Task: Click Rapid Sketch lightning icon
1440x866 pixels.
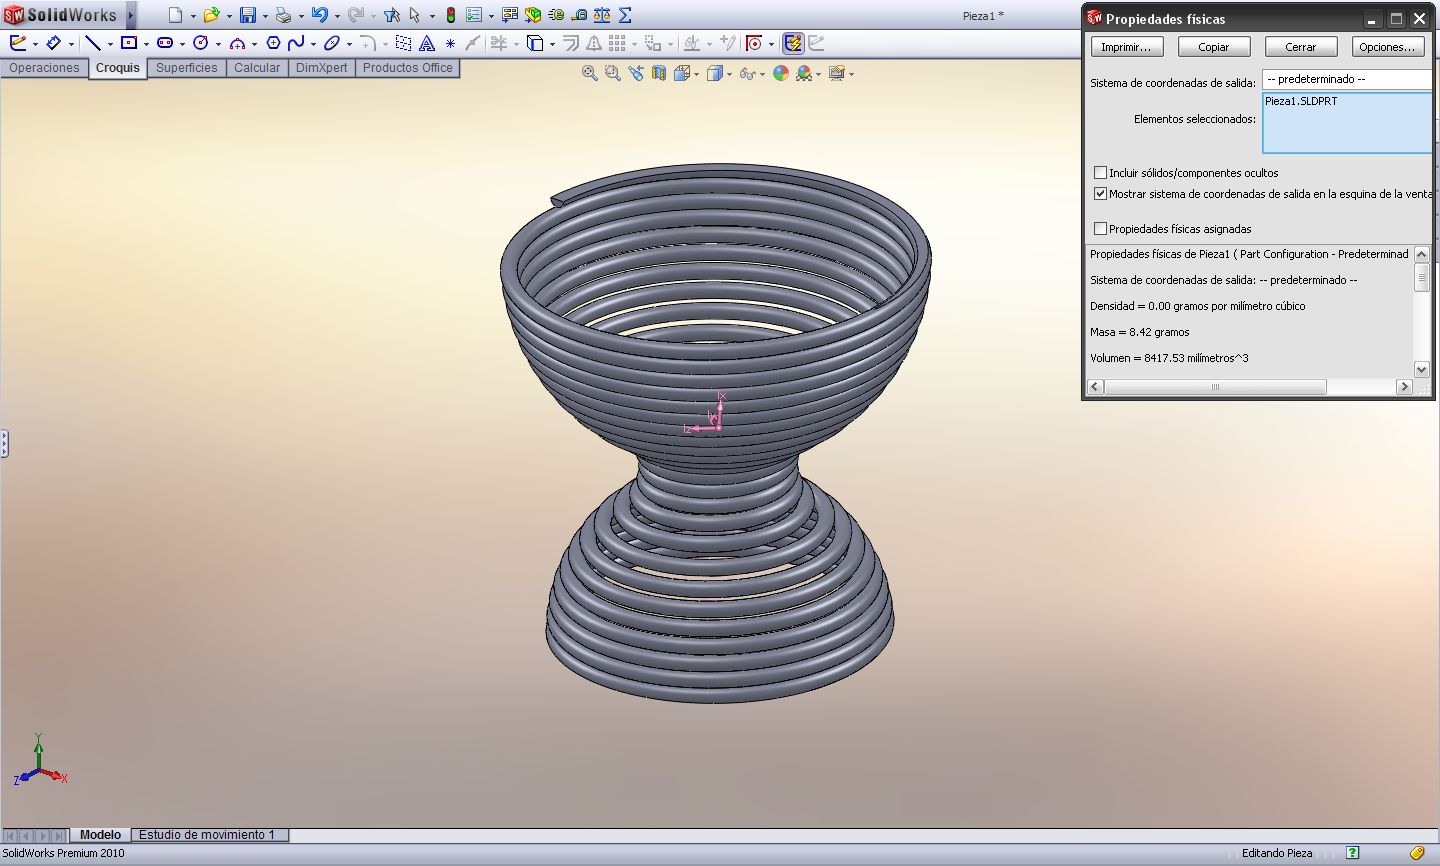Action: click(x=793, y=43)
